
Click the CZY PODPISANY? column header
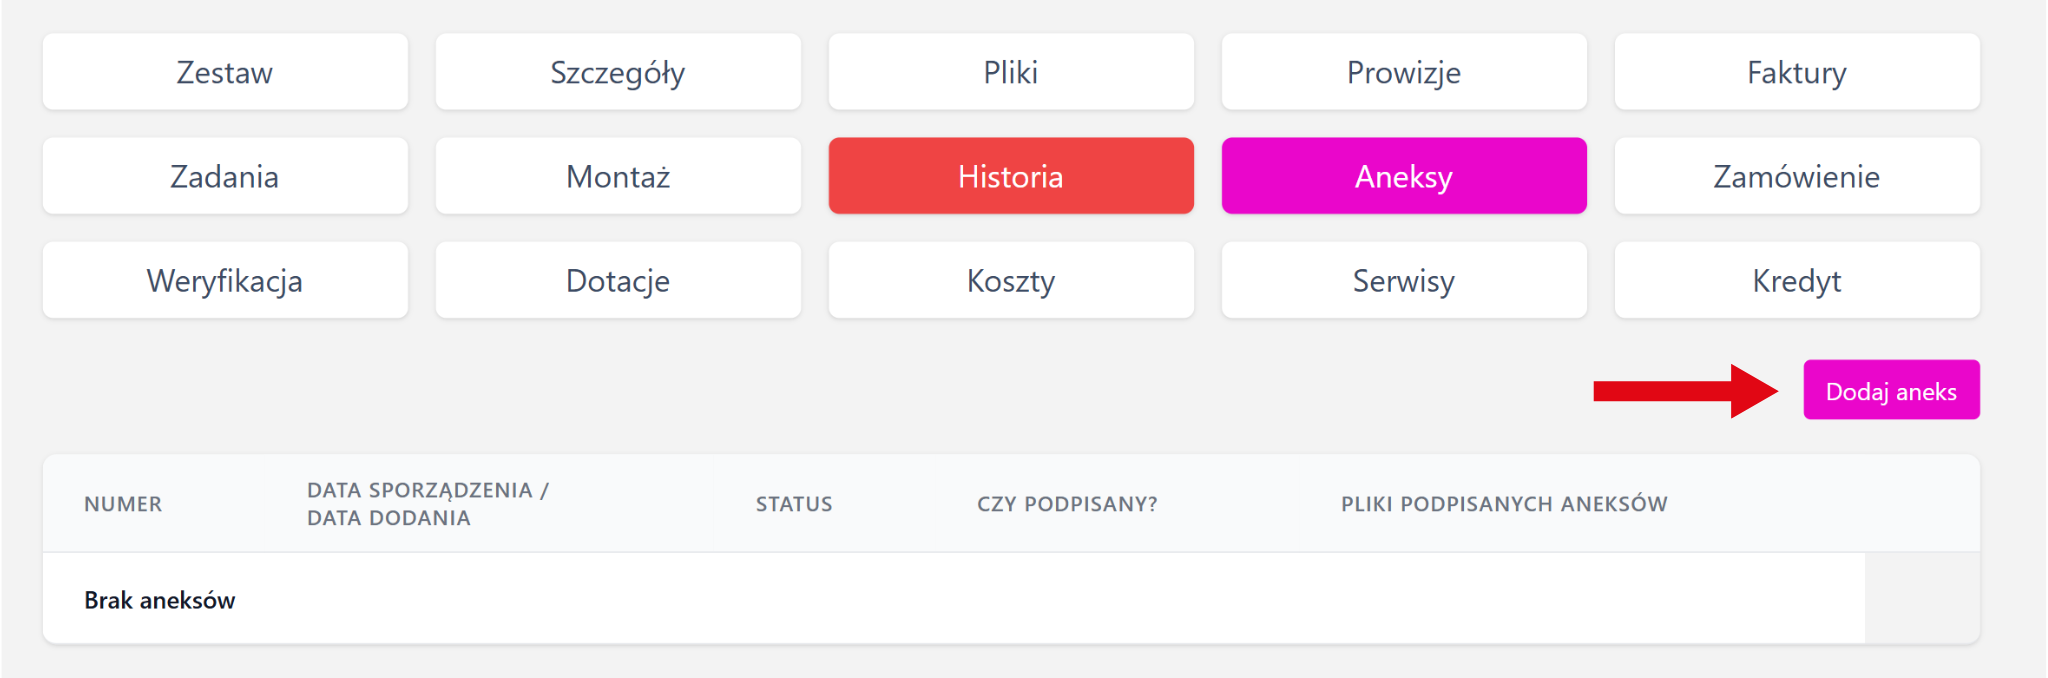(x=1067, y=504)
